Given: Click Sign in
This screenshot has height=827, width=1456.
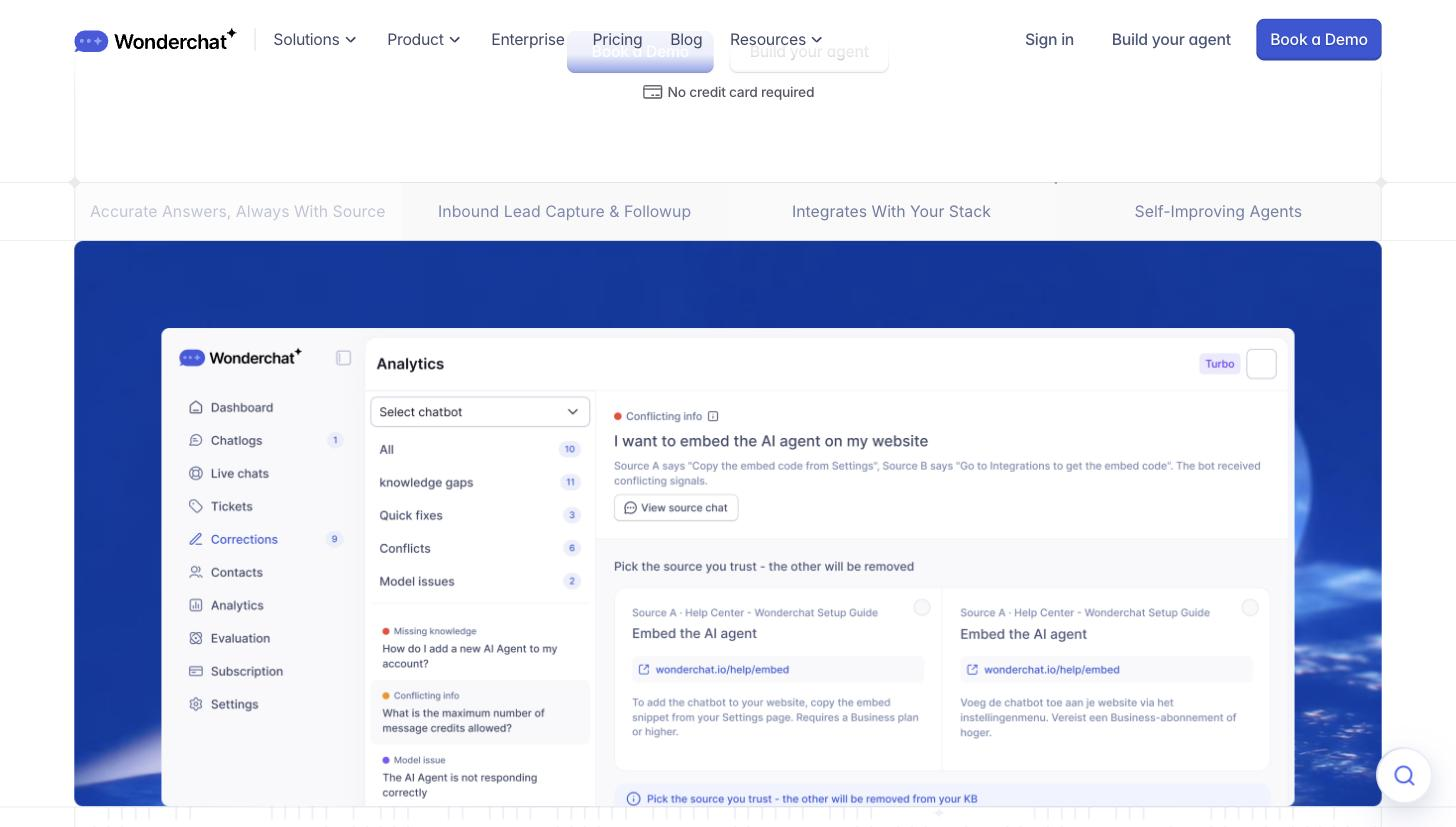Looking at the screenshot, I should pyautogui.click(x=1049, y=40).
